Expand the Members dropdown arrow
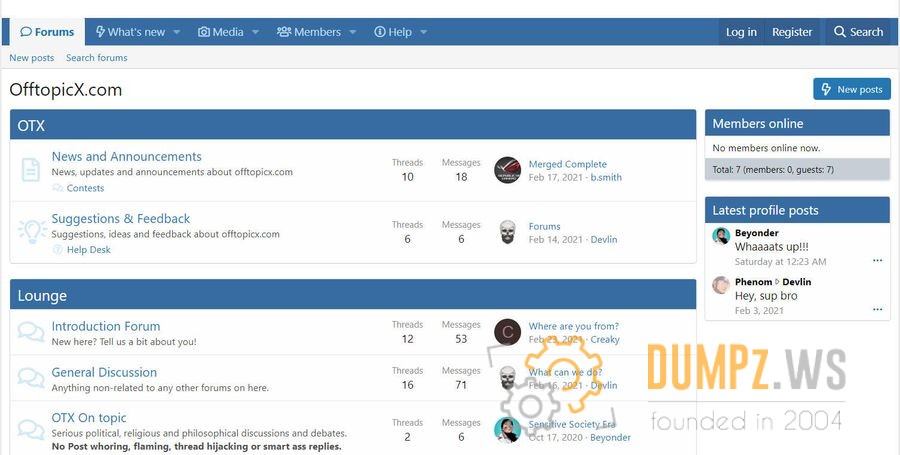 (352, 32)
